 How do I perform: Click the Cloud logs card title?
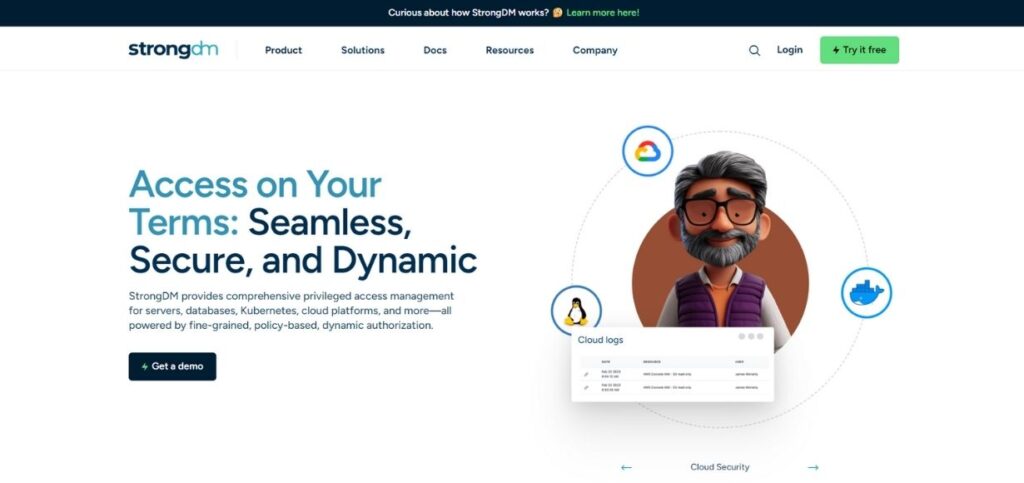600,340
